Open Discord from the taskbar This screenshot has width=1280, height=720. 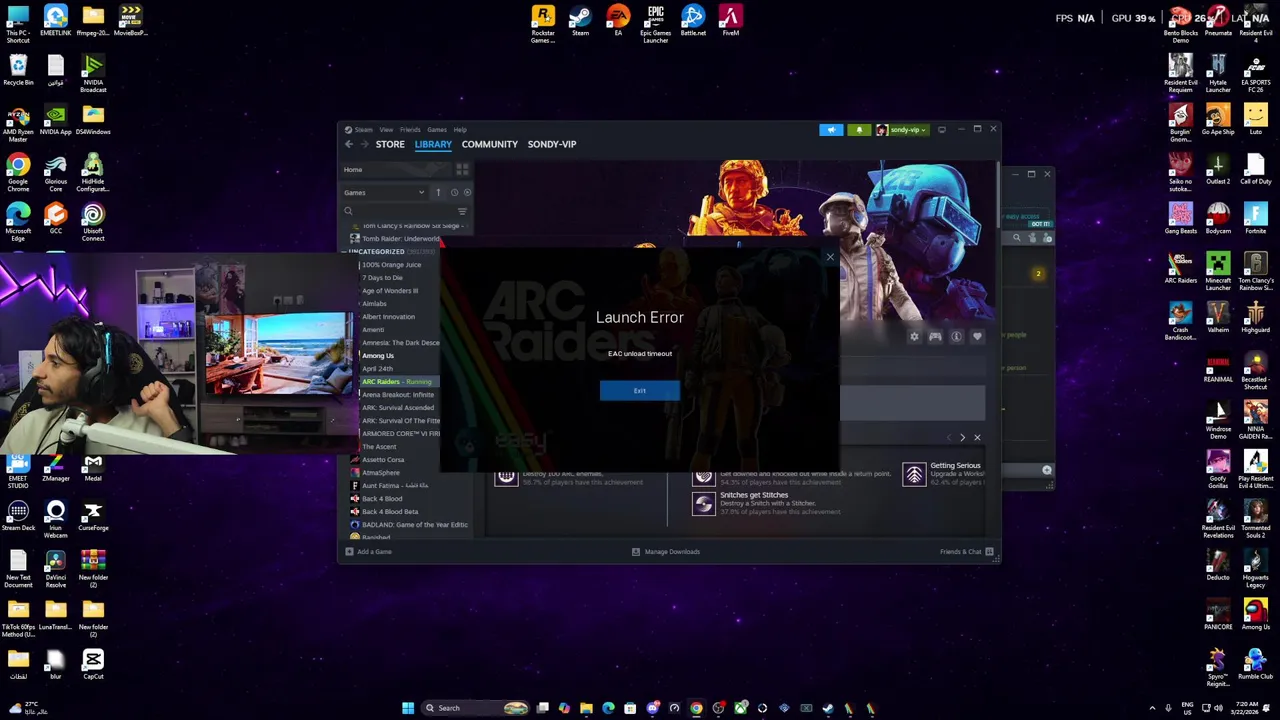(652, 708)
